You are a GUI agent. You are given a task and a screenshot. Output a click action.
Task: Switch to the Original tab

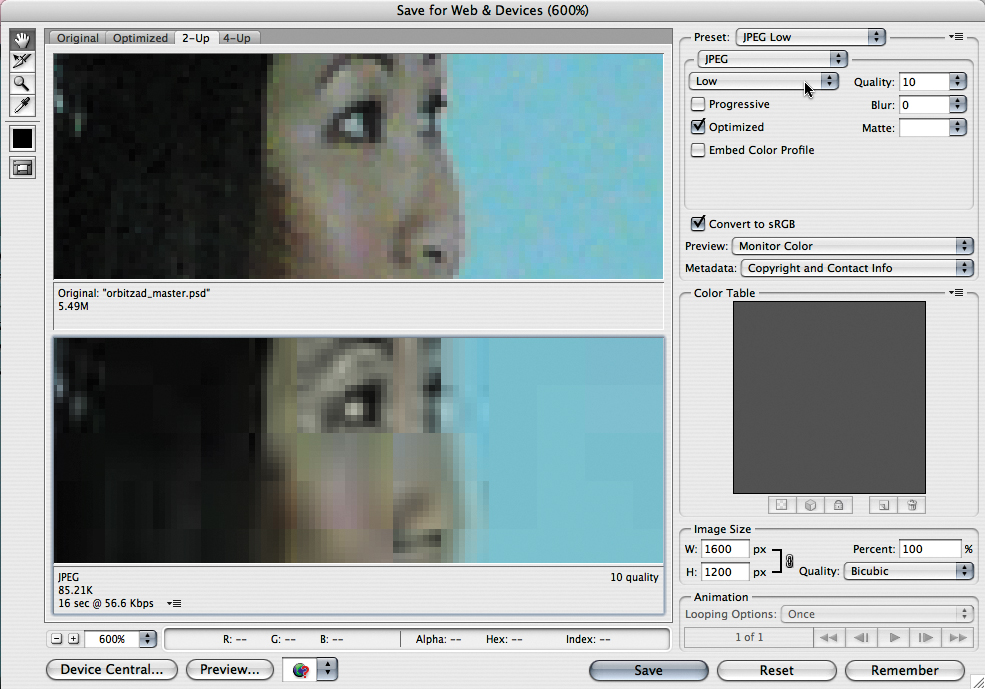pos(77,38)
